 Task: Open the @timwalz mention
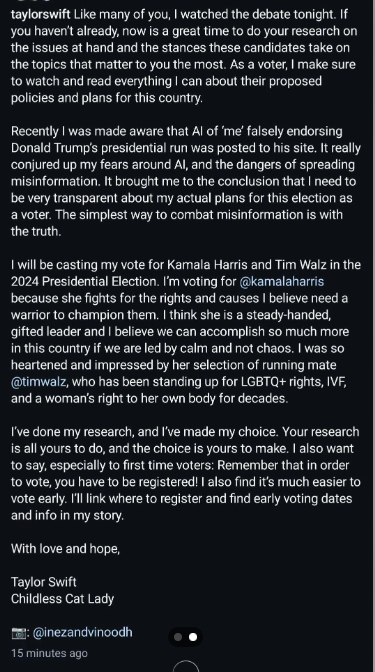click(x=39, y=381)
